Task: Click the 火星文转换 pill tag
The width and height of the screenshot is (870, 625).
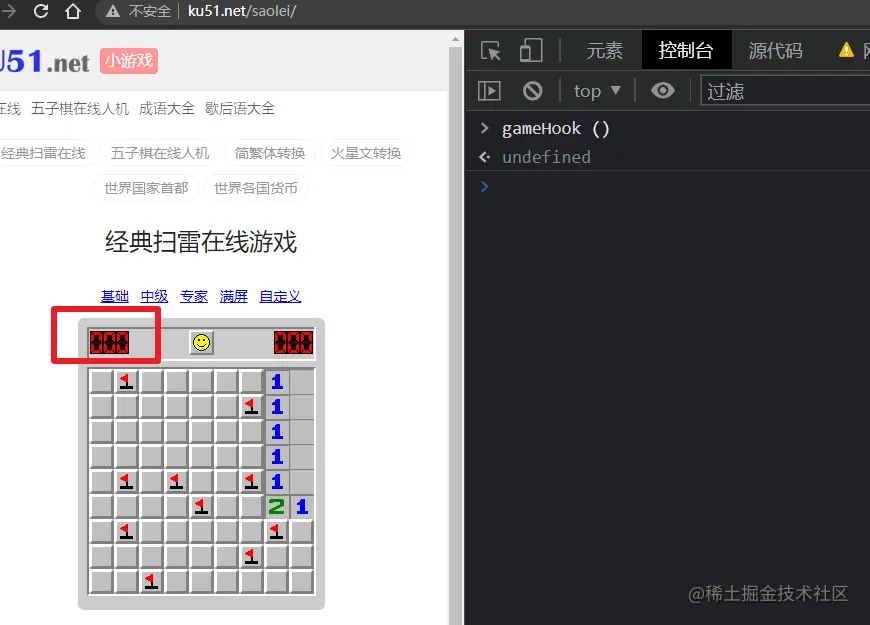Action: point(366,153)
